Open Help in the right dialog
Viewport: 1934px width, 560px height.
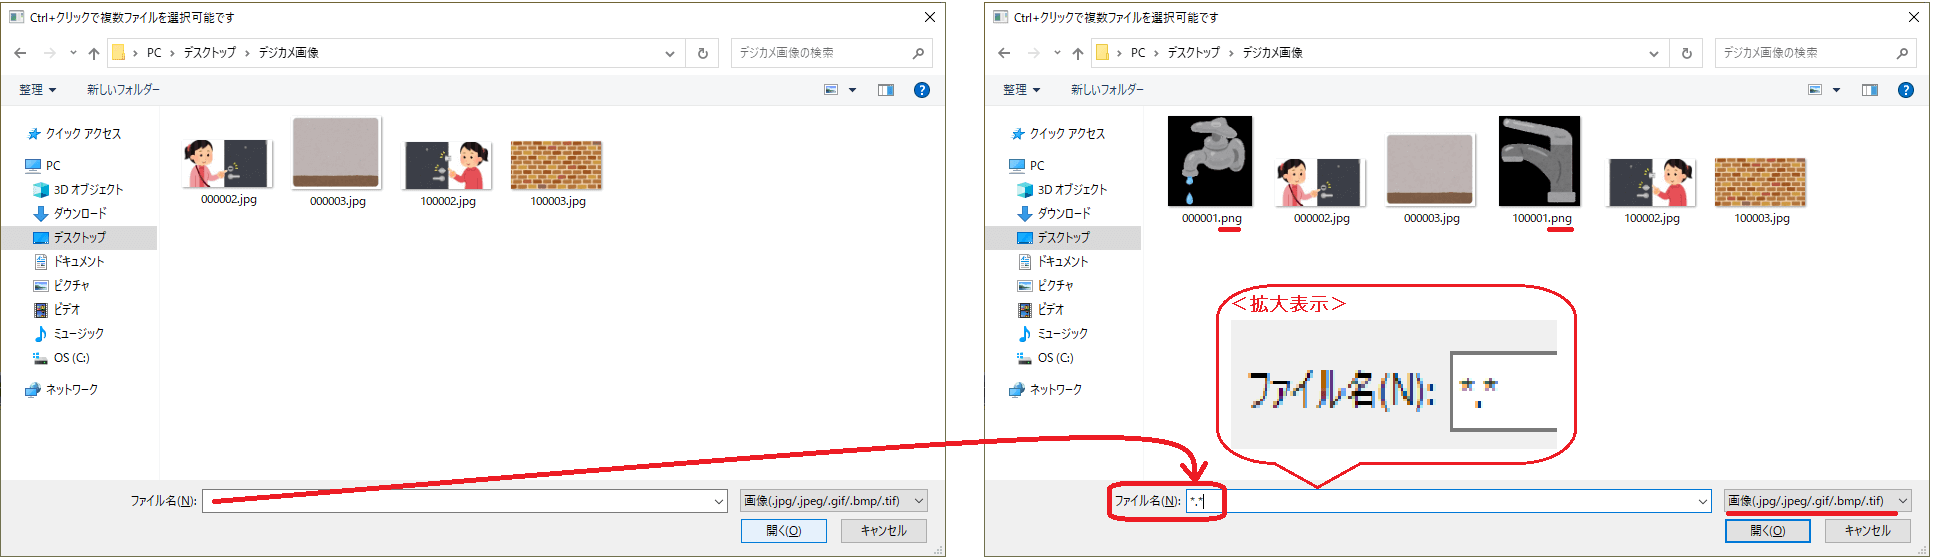coord(1905,90)
